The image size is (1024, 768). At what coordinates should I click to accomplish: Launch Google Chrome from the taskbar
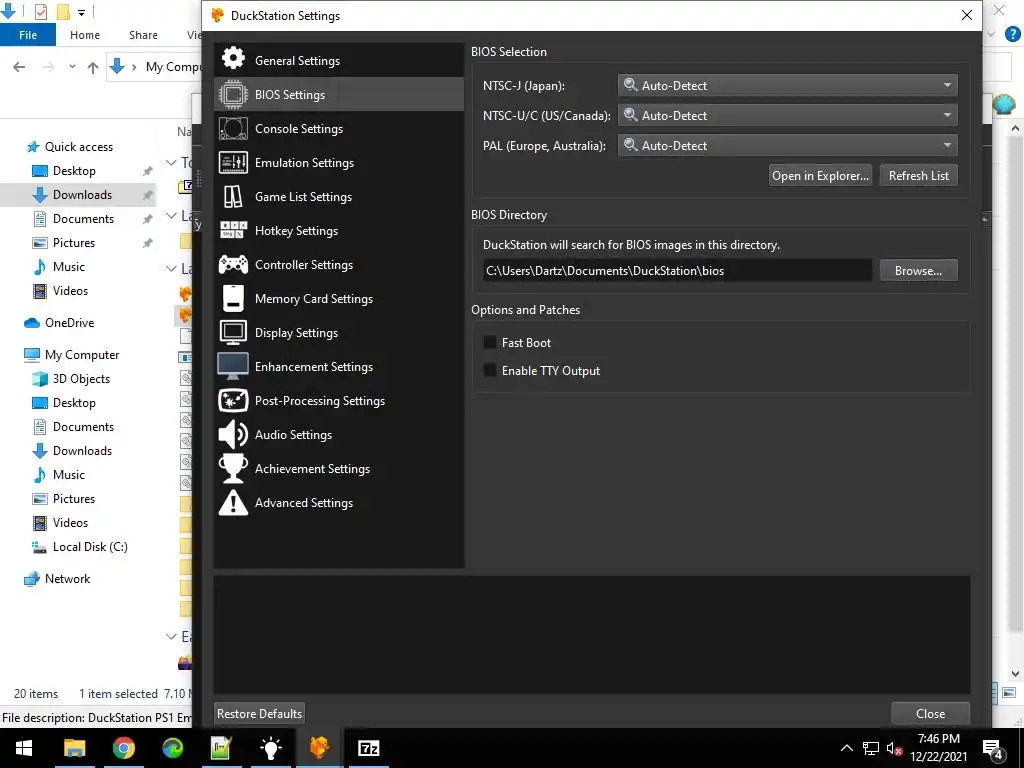(x=123, y=748)
